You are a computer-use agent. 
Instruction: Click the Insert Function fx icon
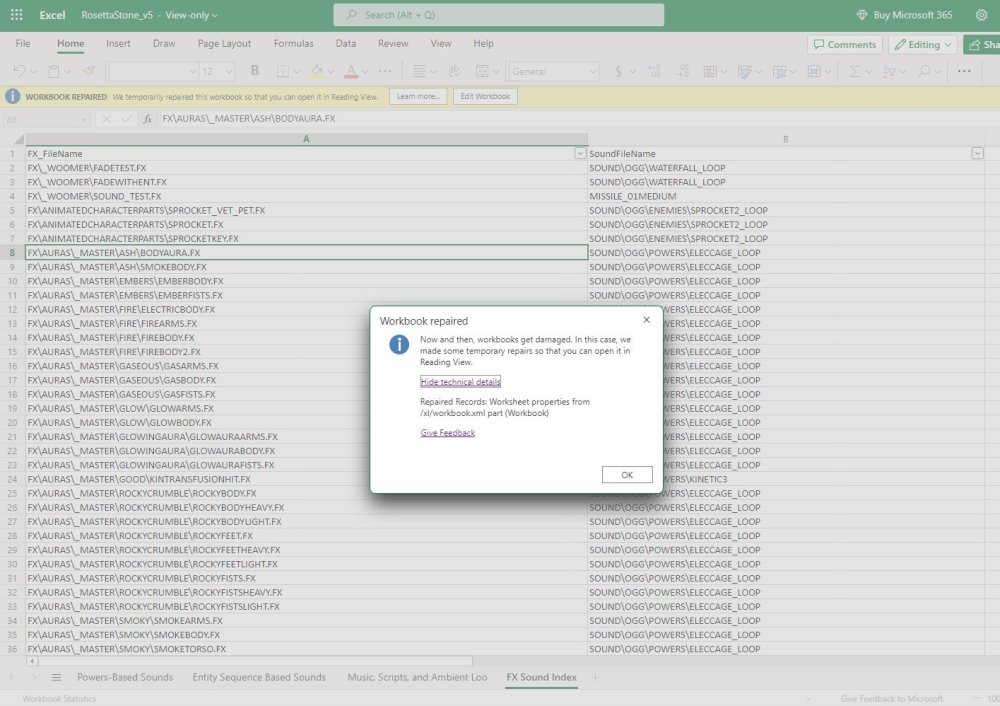pyautogui.click(x=147, y=119)
